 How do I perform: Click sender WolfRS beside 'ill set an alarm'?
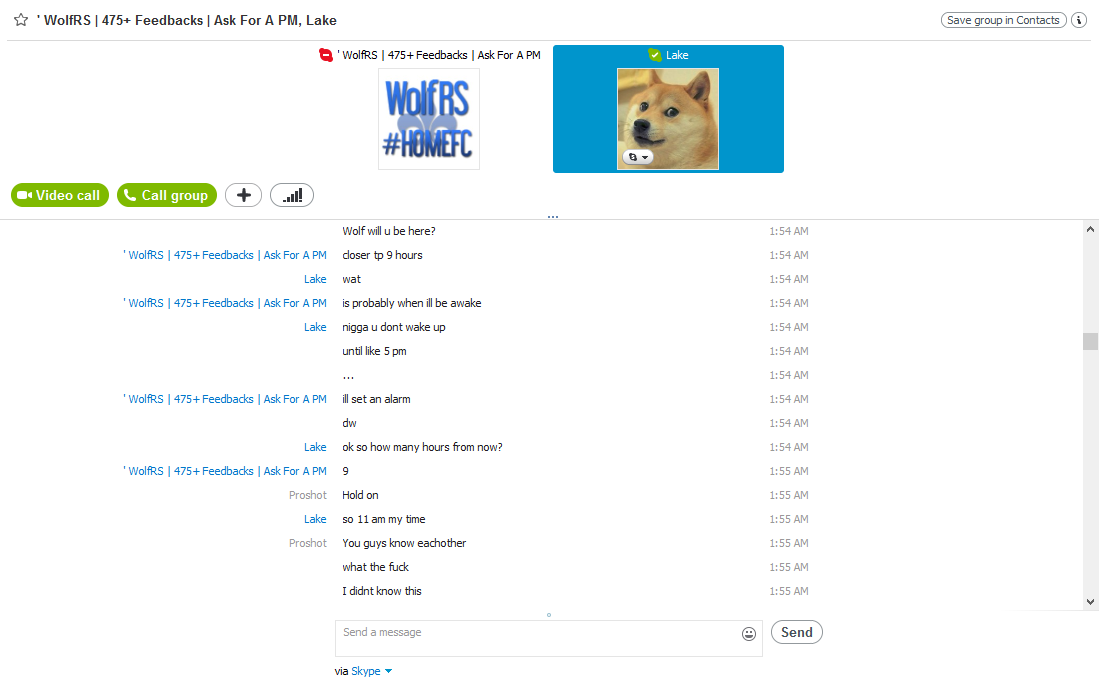[225, 399]
